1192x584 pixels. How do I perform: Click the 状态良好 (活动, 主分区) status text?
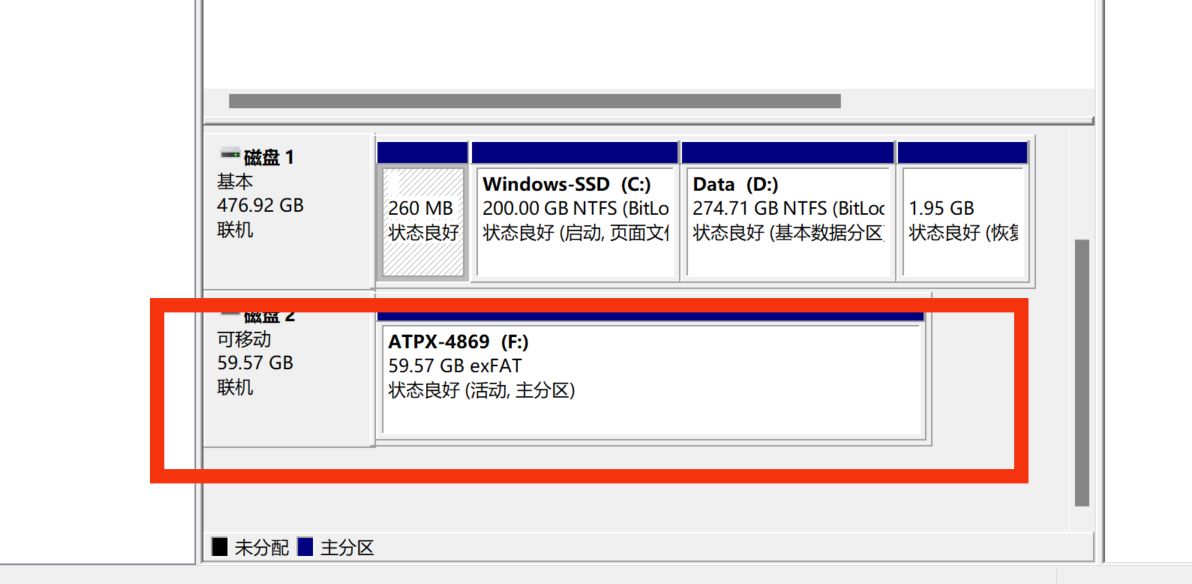coord(482,391)
